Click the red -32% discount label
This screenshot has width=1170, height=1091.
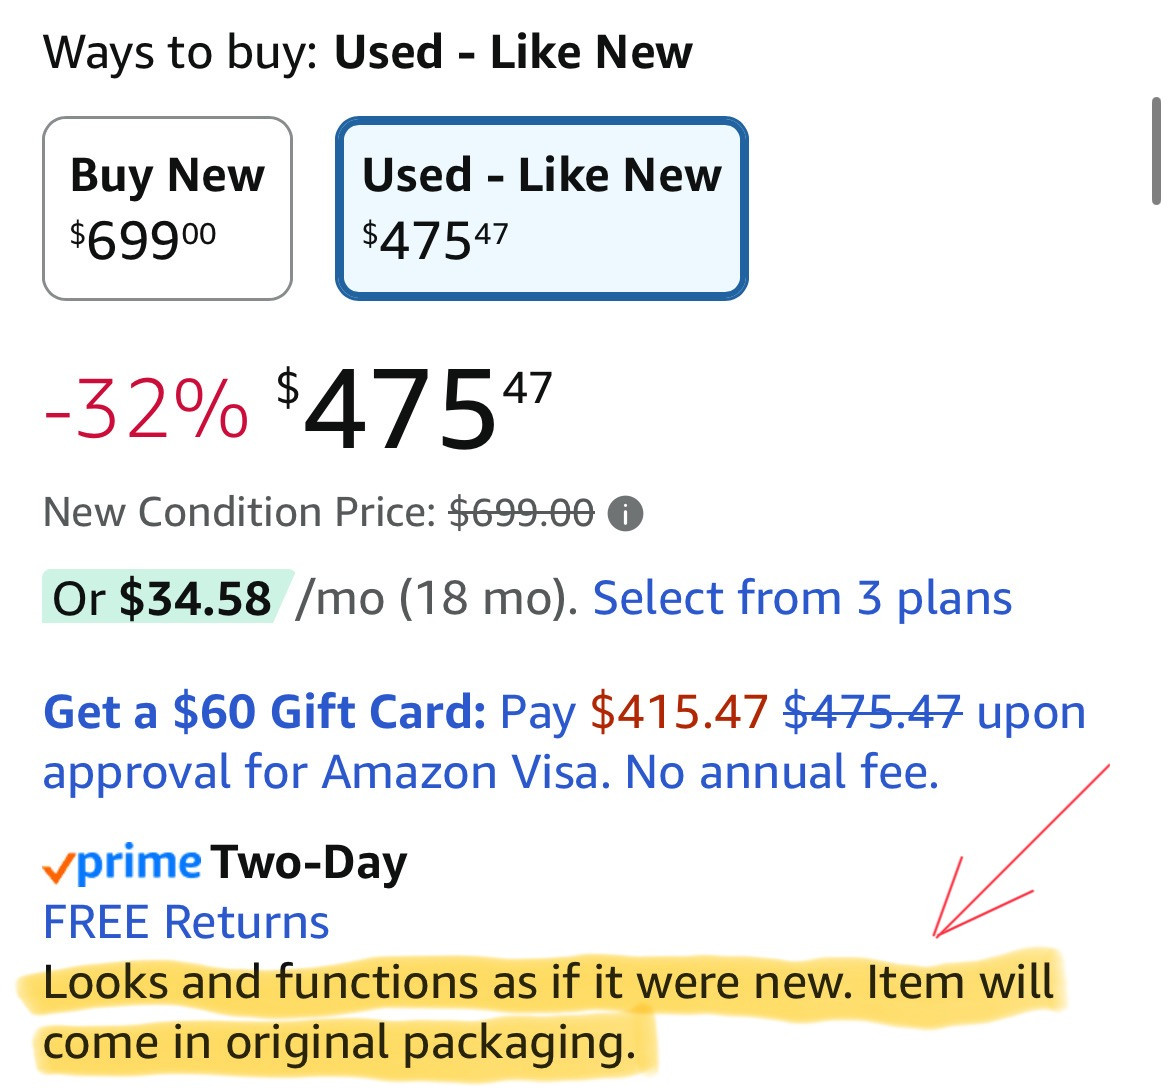pos(146,409)
